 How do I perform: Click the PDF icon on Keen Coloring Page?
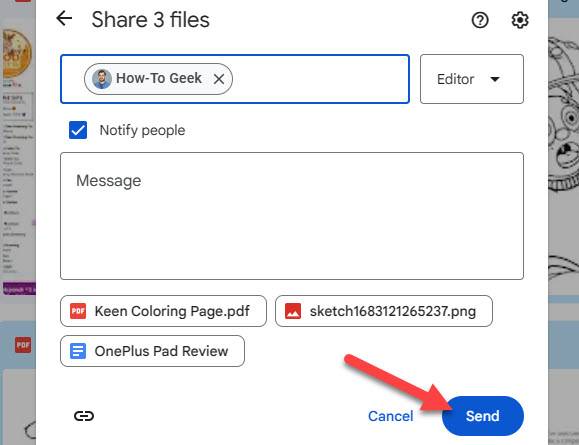(78, 311)
